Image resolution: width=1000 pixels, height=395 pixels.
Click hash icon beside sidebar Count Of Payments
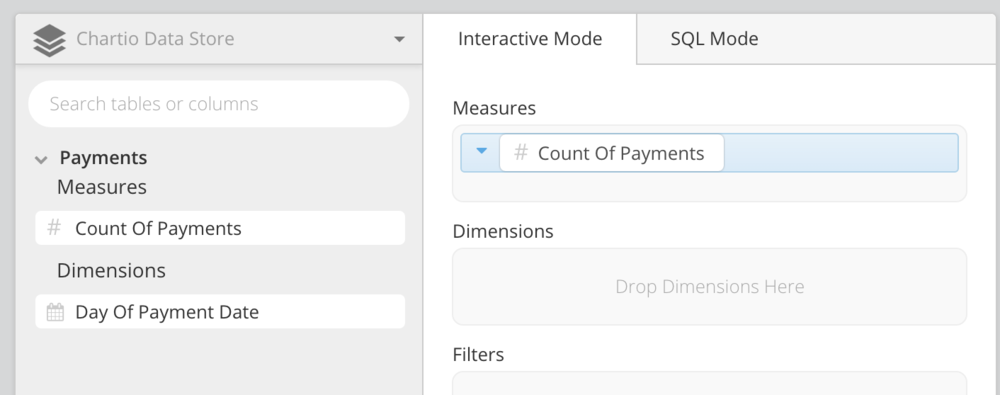(x=54, y=227)
